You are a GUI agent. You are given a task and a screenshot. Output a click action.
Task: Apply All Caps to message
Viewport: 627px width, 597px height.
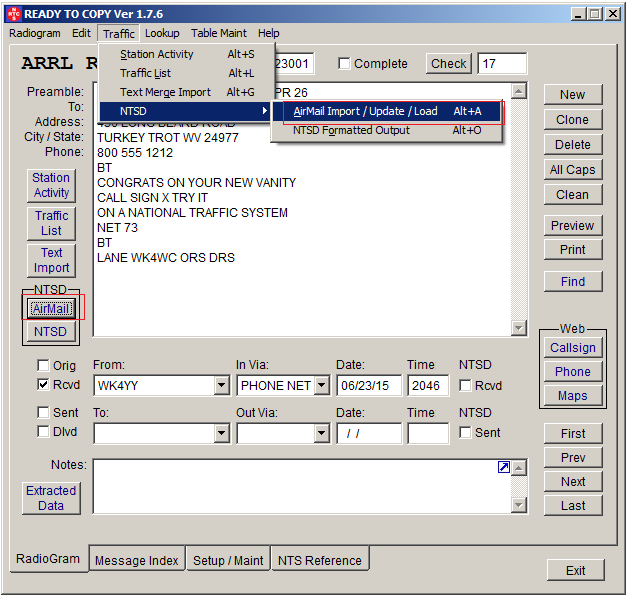tap(573, 170)
